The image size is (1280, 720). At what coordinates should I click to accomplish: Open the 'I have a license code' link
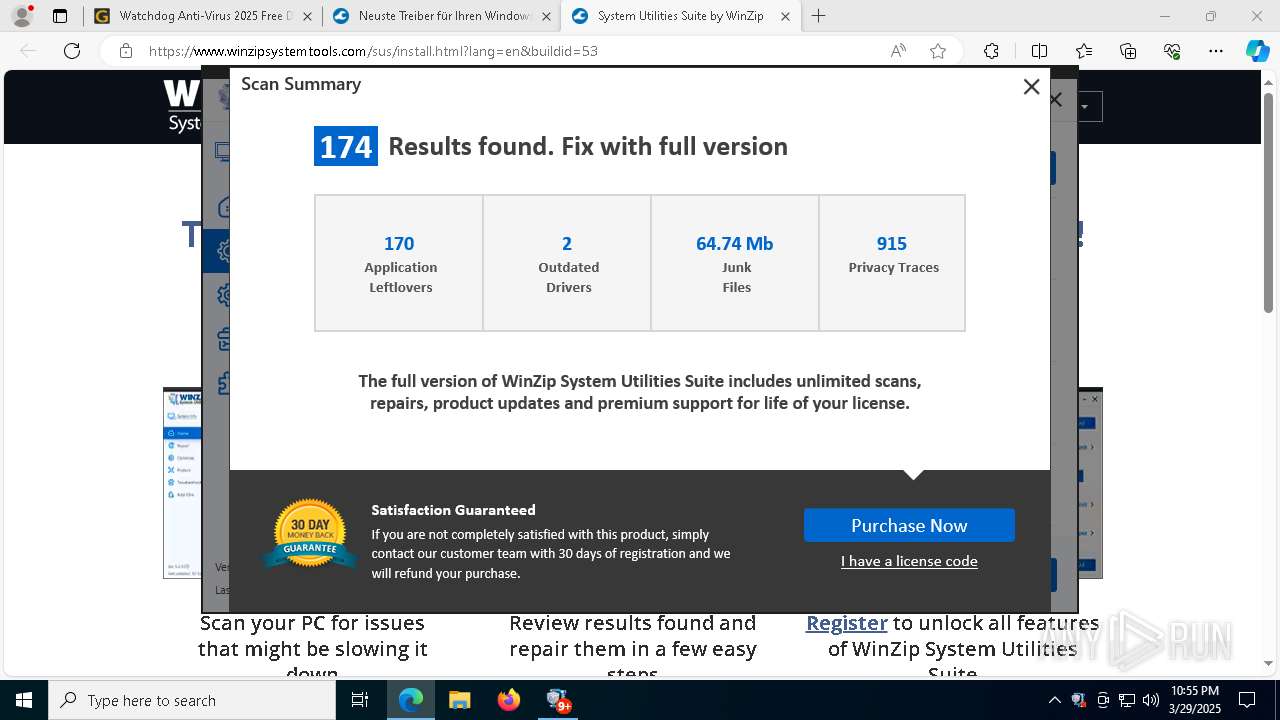click(909, 561)
